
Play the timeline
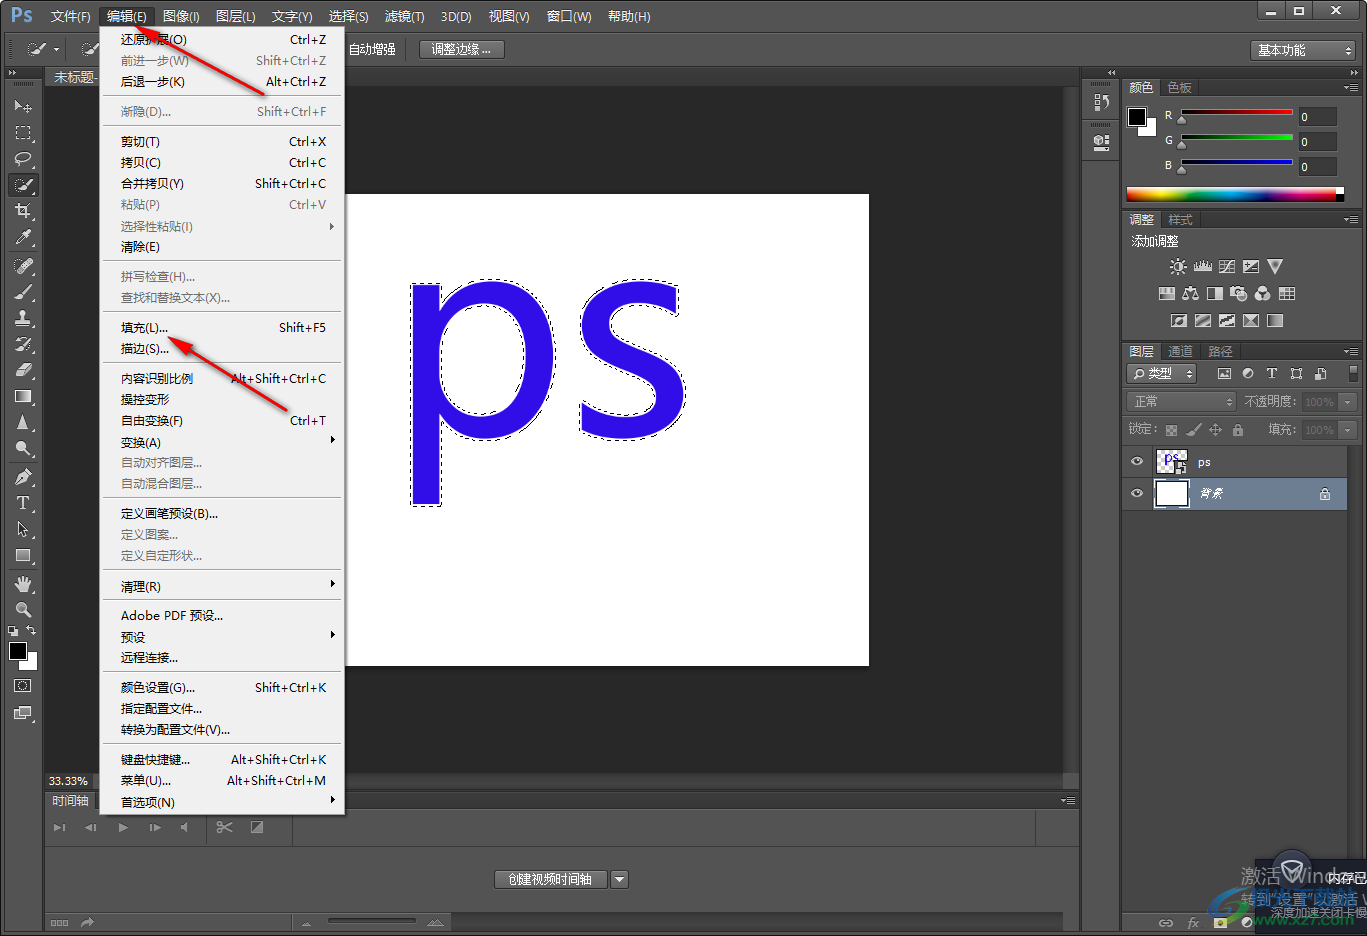pos(123,827)
